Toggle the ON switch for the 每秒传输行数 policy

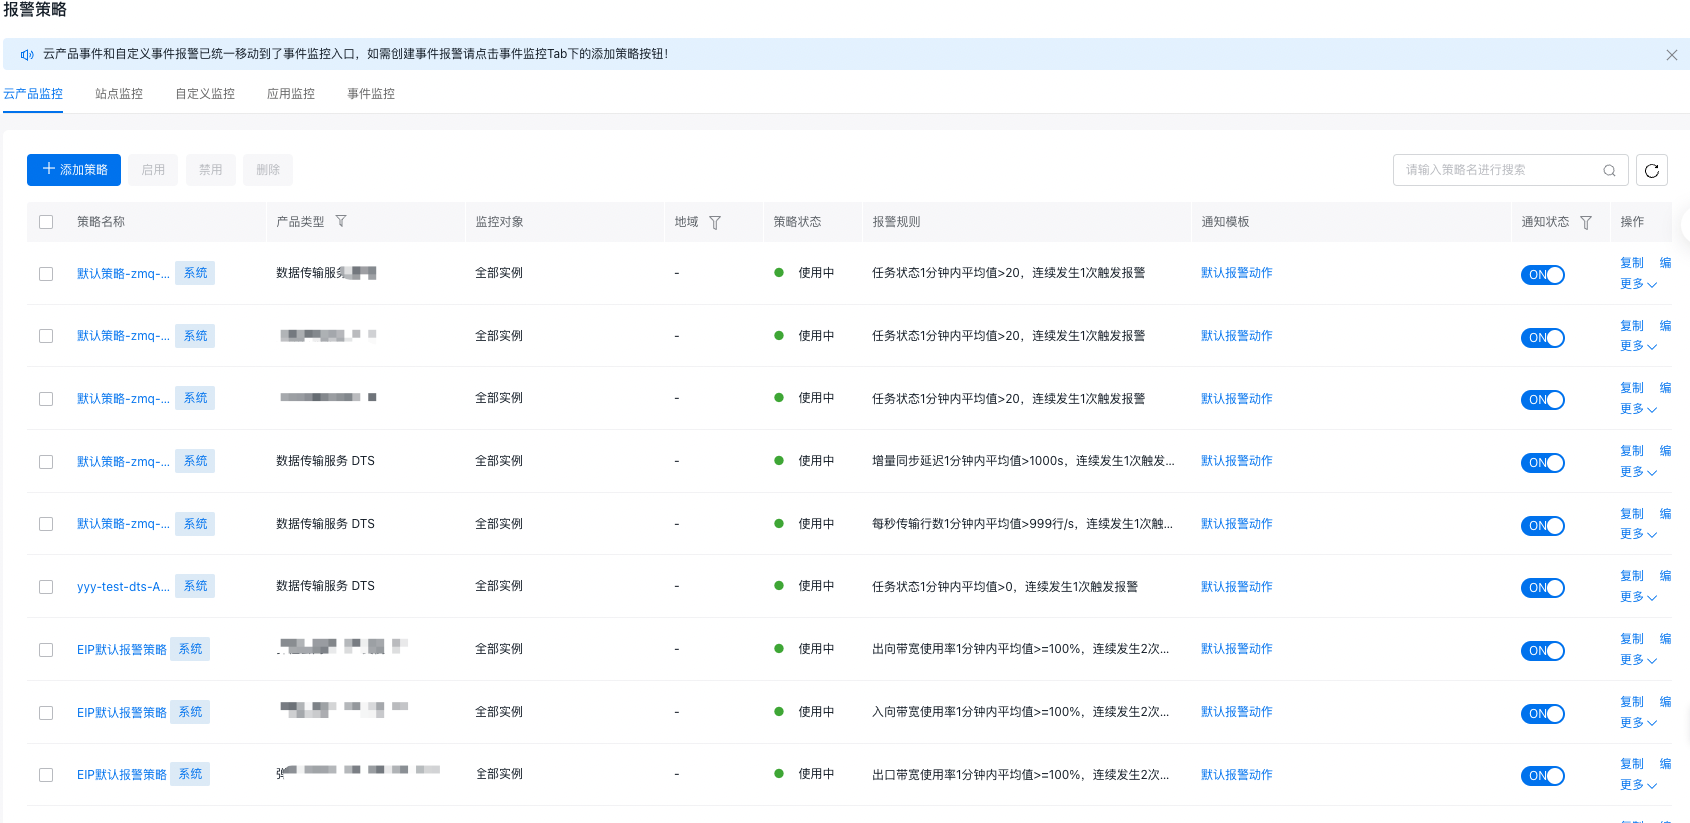tap(1543, 526)
